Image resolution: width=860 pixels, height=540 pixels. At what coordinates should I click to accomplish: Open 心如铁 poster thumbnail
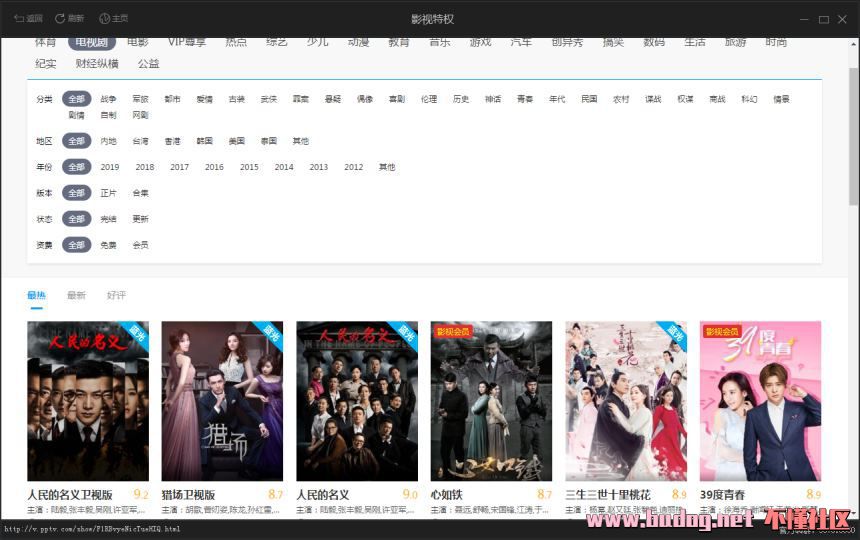click(x=491, y=401)
